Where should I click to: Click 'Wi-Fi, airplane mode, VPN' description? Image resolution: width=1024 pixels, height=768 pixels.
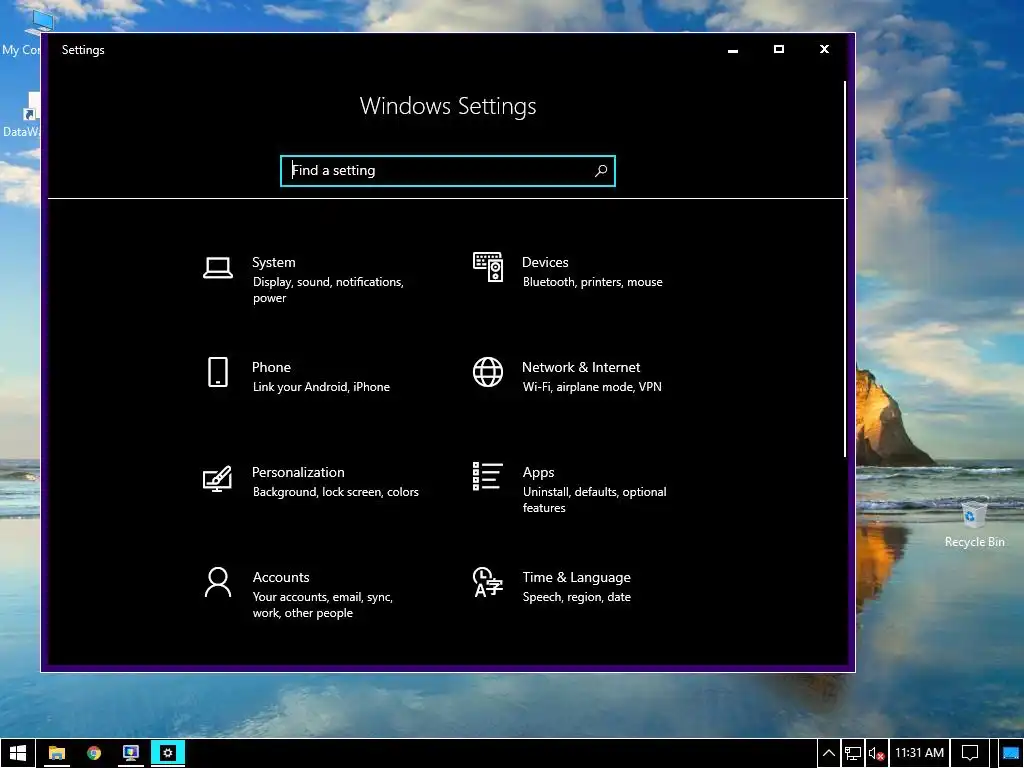click(592, 387)
